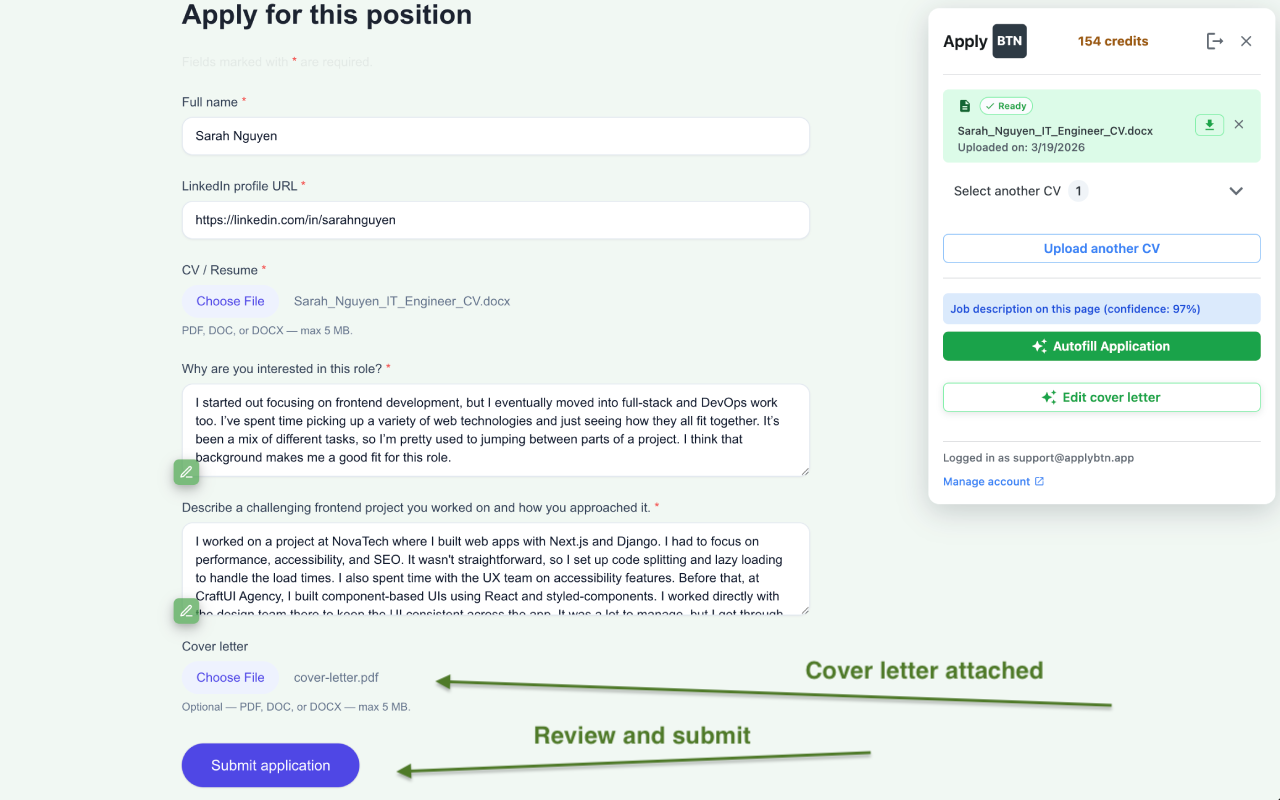Click the Ready status badge on the CV

(1006, 105)
